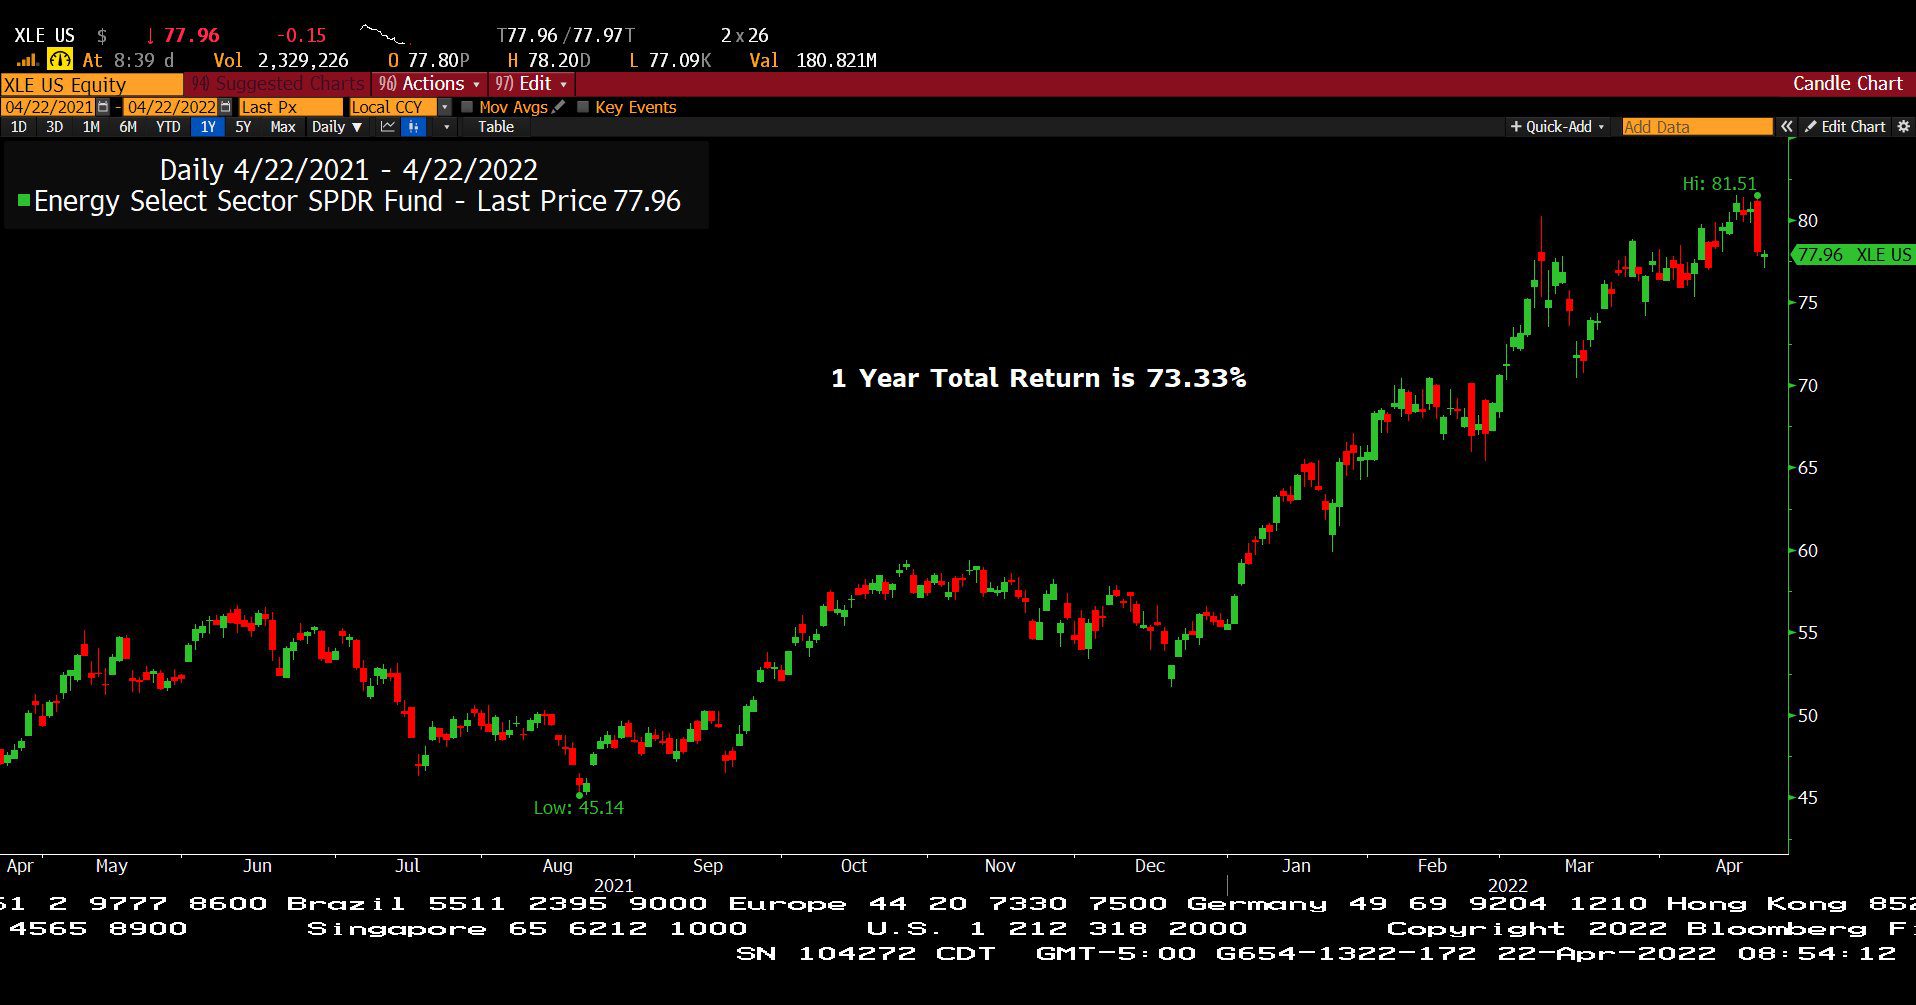Click the Last Px field

291,107
